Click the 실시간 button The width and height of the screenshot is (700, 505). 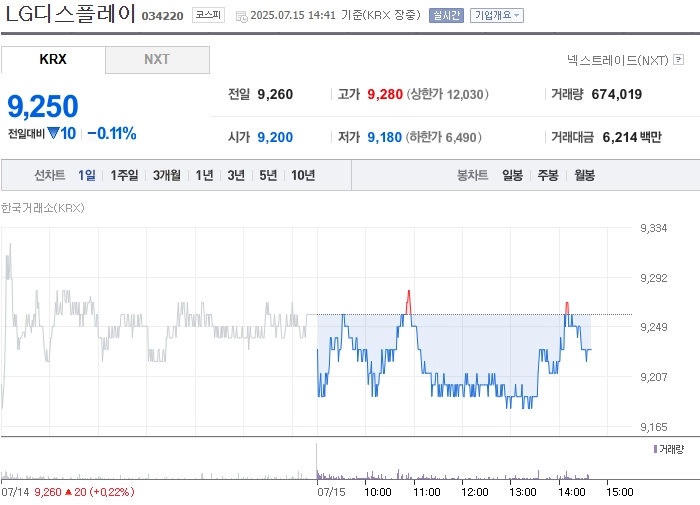(446, 16)
